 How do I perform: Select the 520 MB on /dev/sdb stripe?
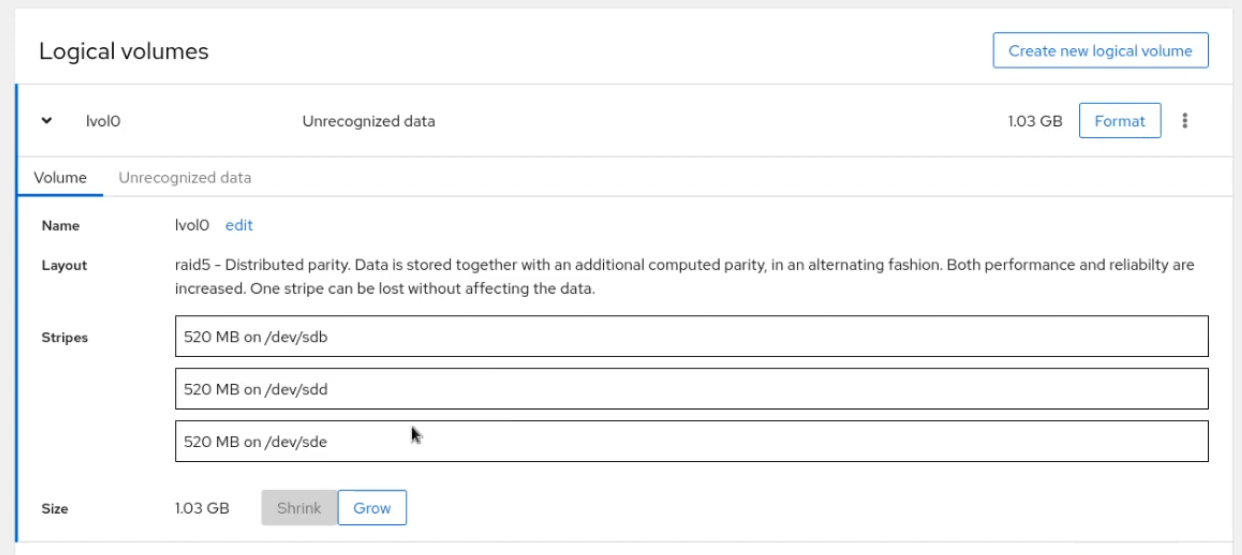(x=691, y=337)
